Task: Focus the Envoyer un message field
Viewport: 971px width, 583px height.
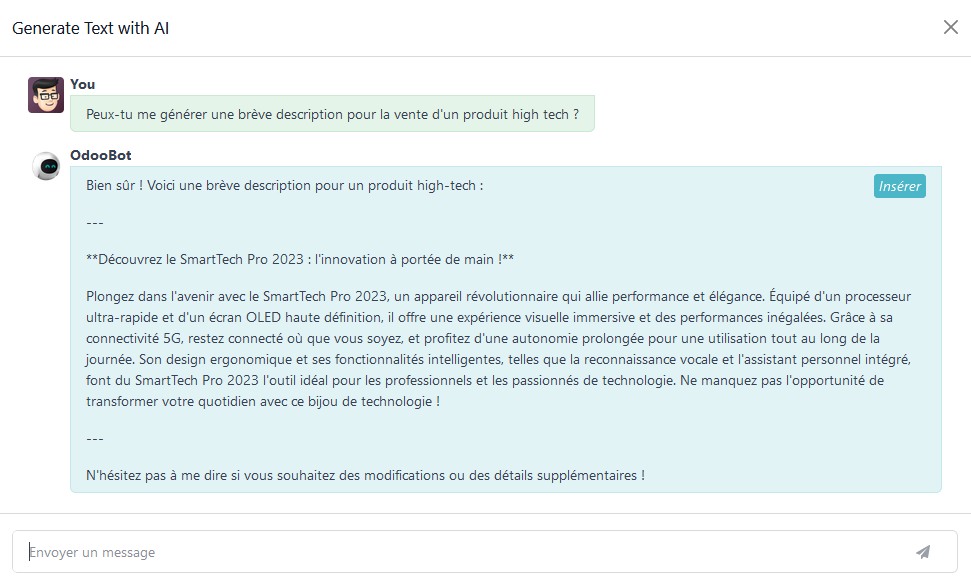Action: pos(460,552)
